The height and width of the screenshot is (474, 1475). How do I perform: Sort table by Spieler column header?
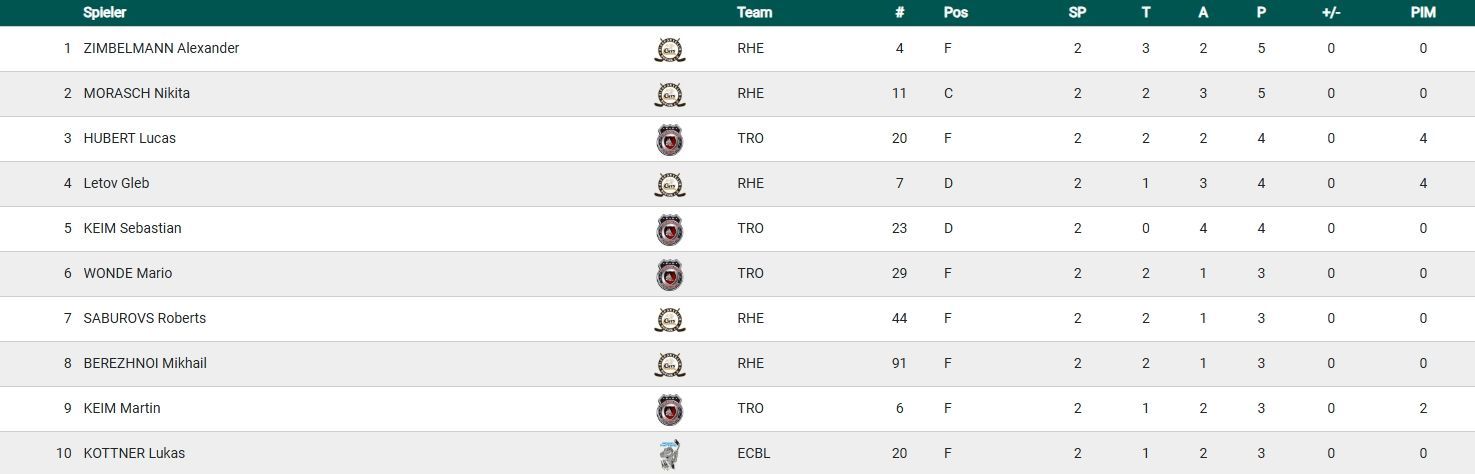pyautogui.click(x=104, y=13)
